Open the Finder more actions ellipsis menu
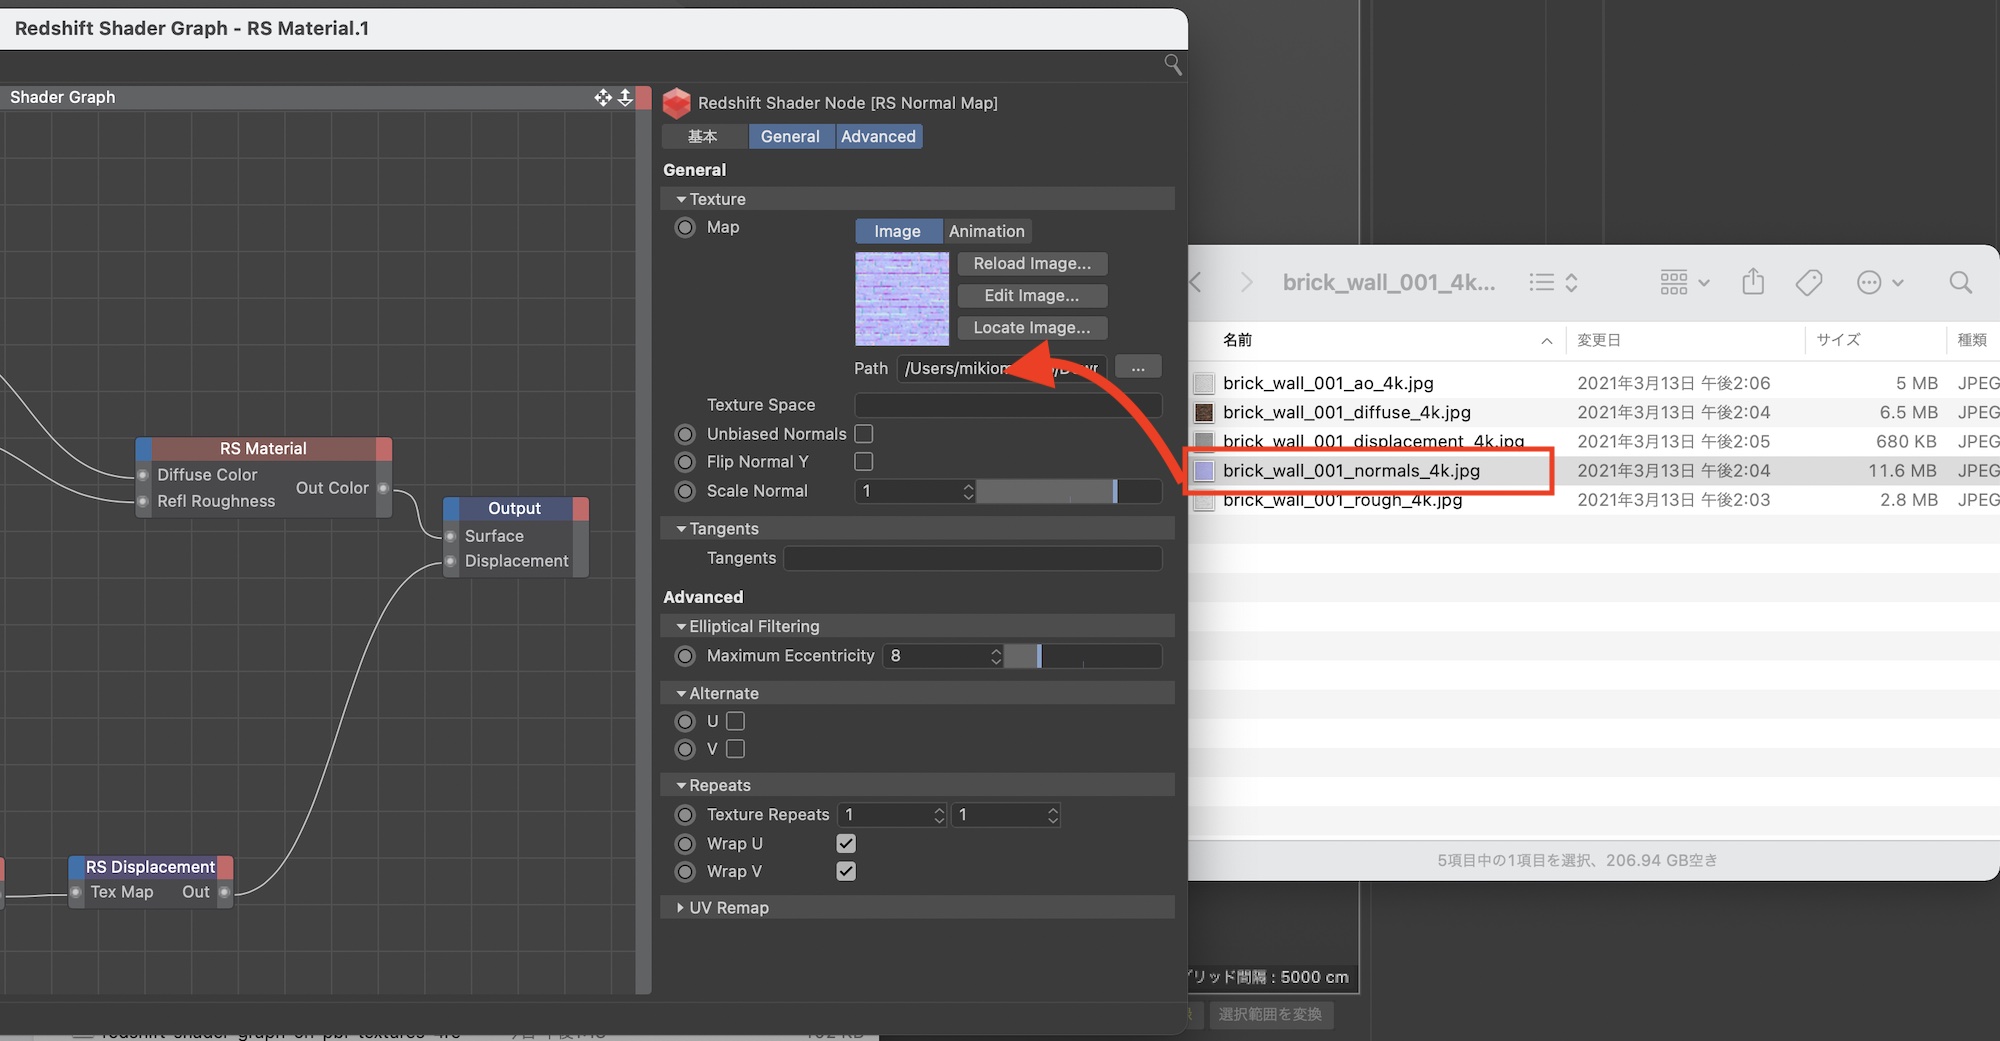The image size is (2000, 1041). [1878, 283]
